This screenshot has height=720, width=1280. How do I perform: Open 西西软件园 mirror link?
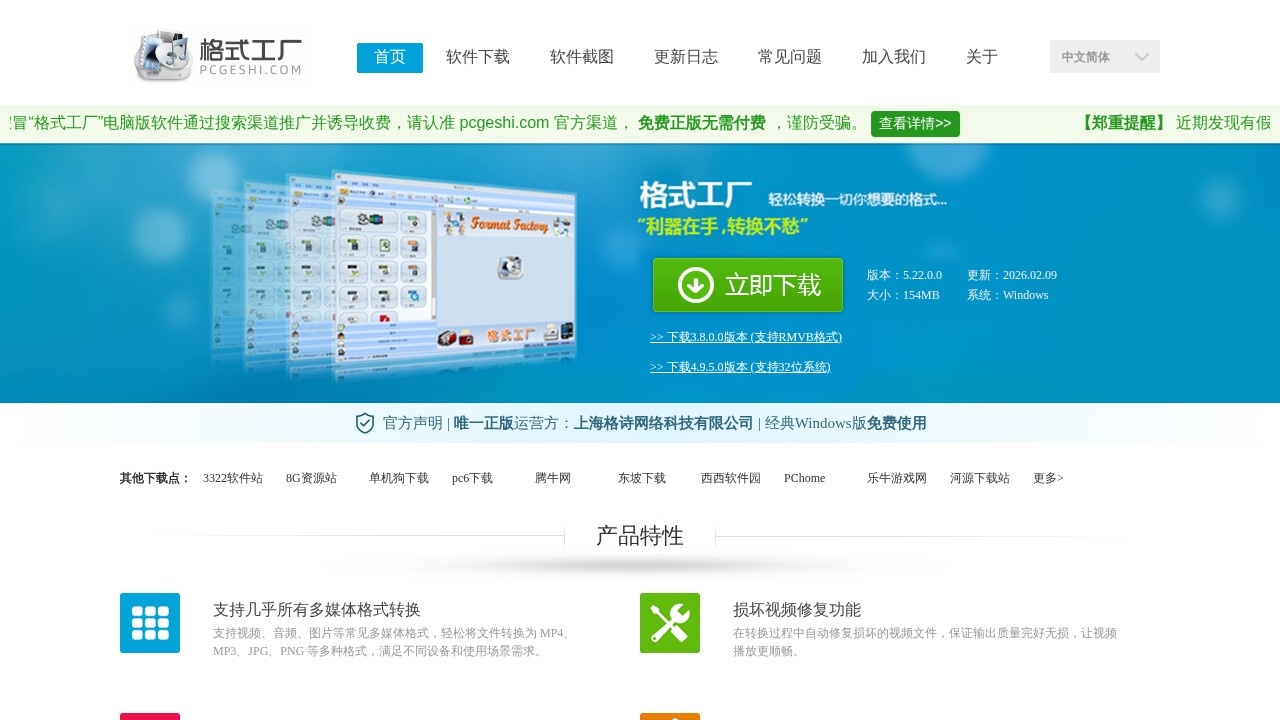tap(731, 478)
